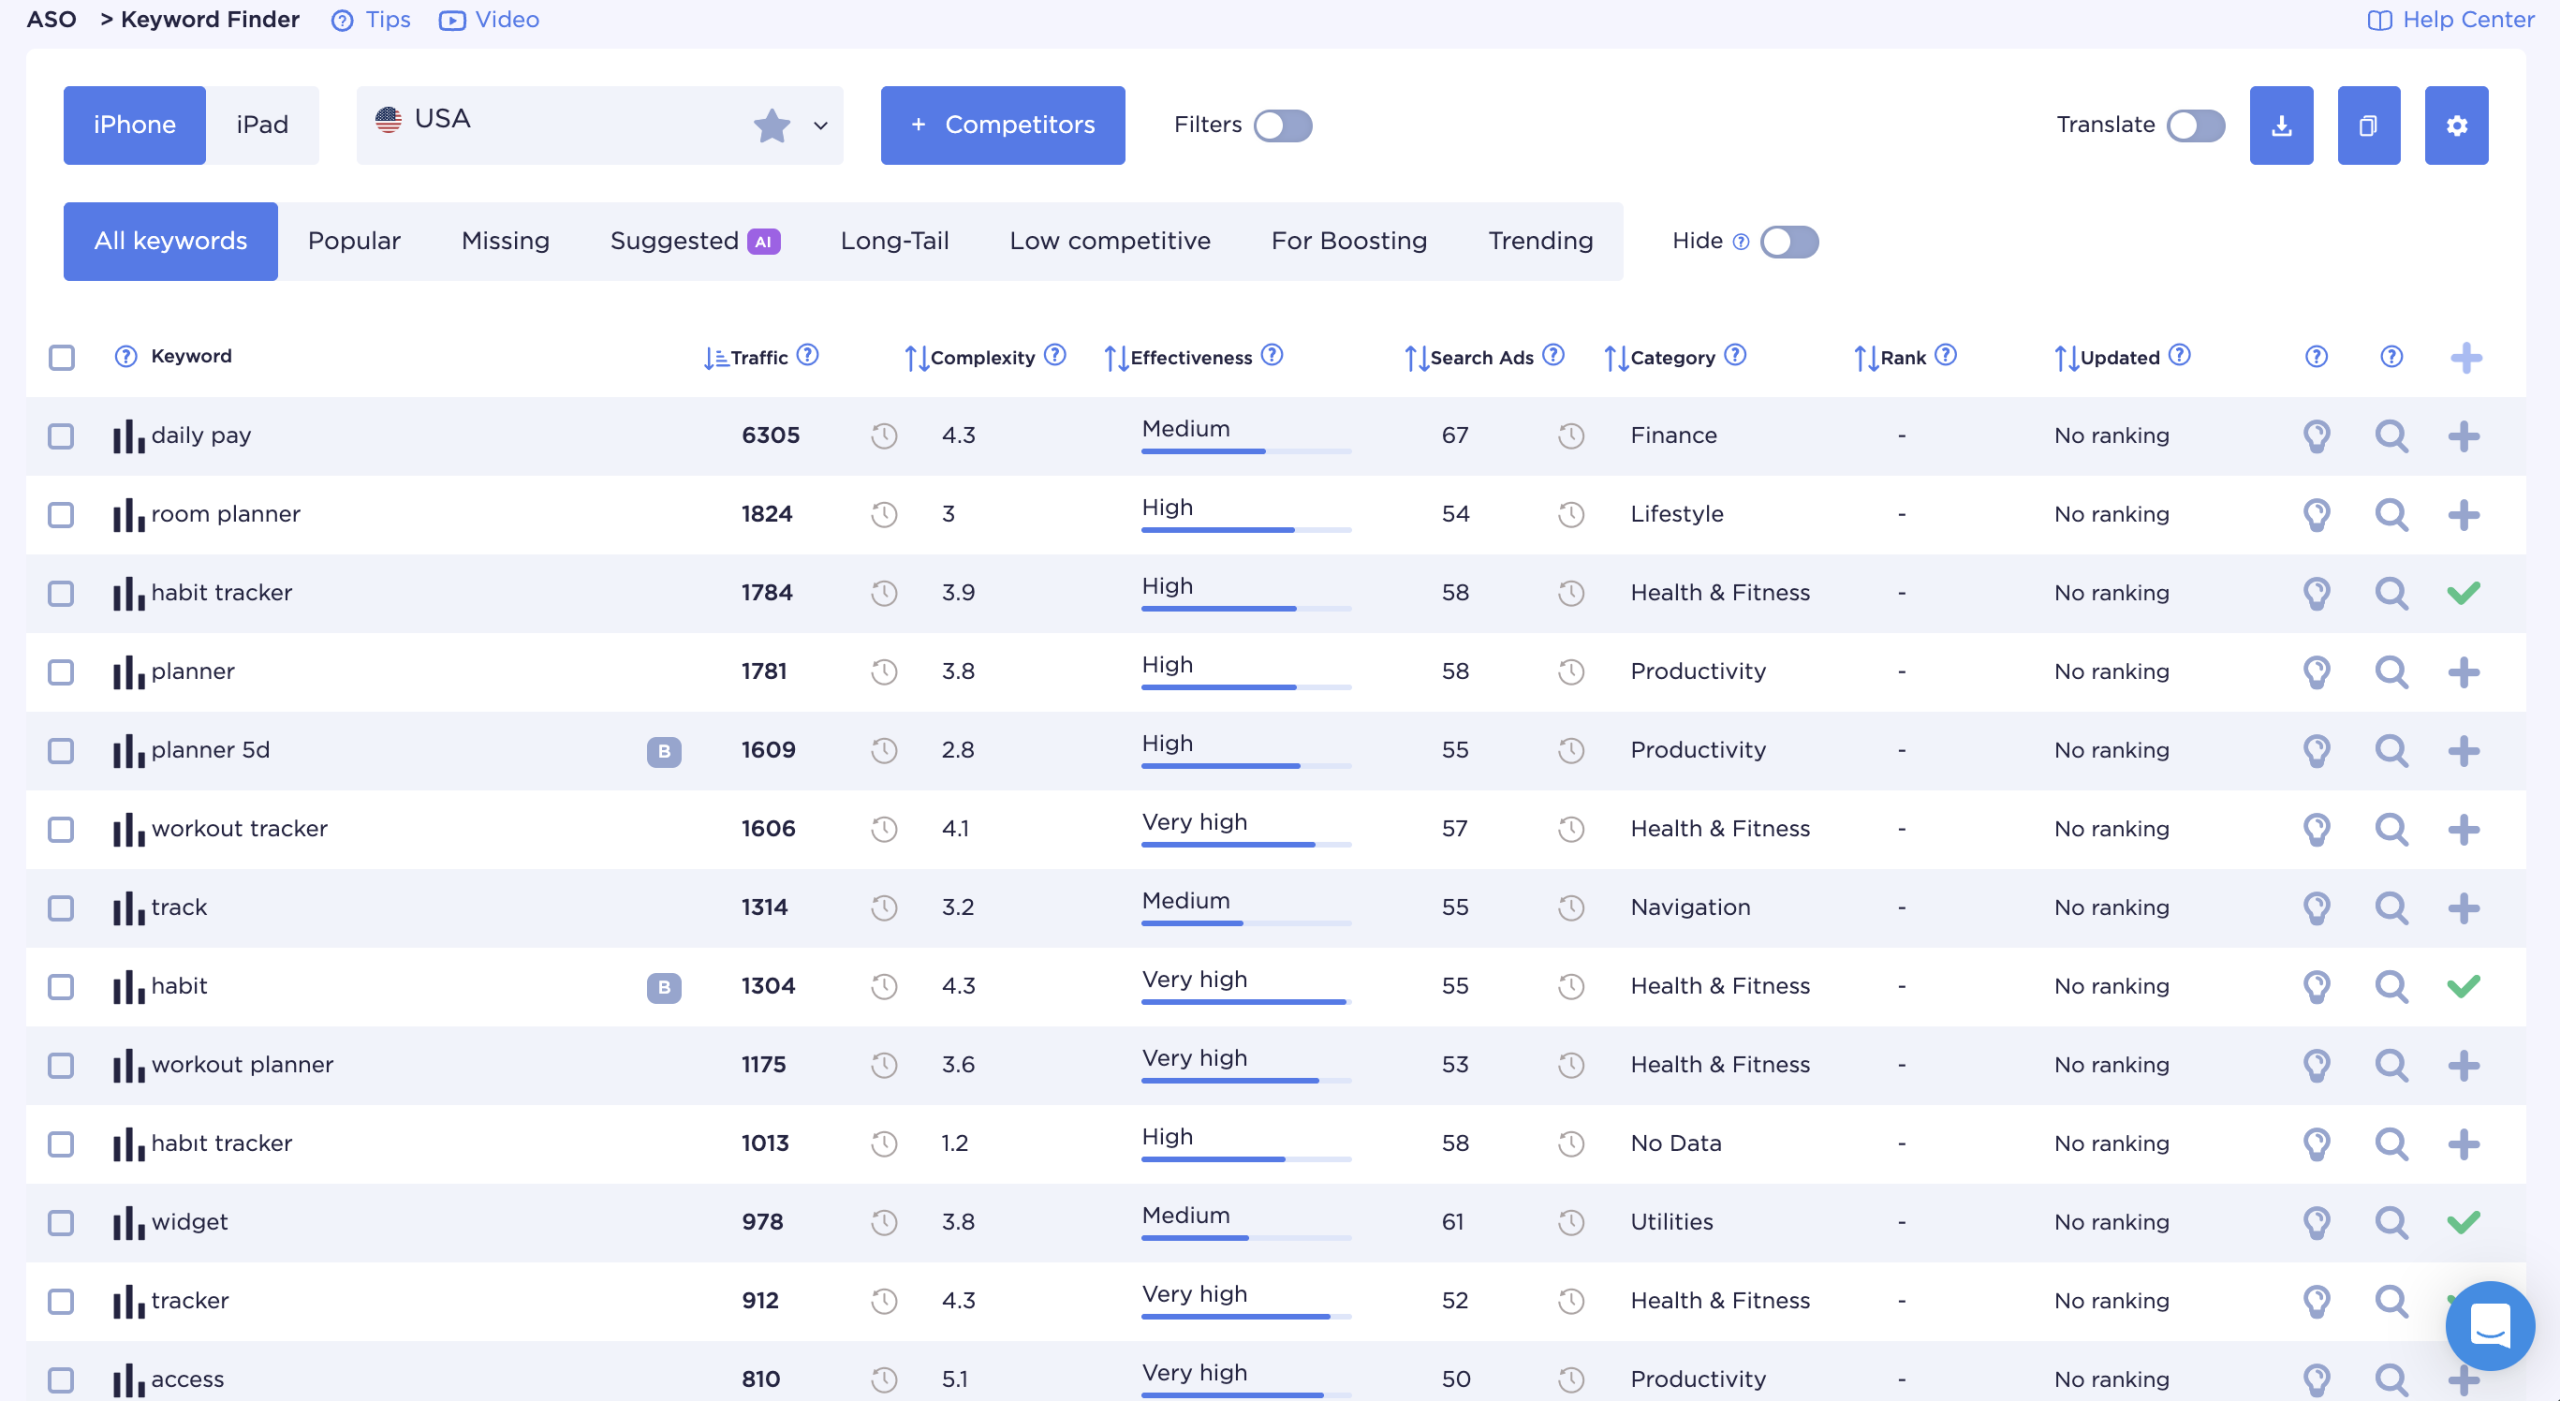This screenshot has width=2560, height=1401.
Task: Add planner 5d keyword with plus icon
Action: pos(2464,750)
